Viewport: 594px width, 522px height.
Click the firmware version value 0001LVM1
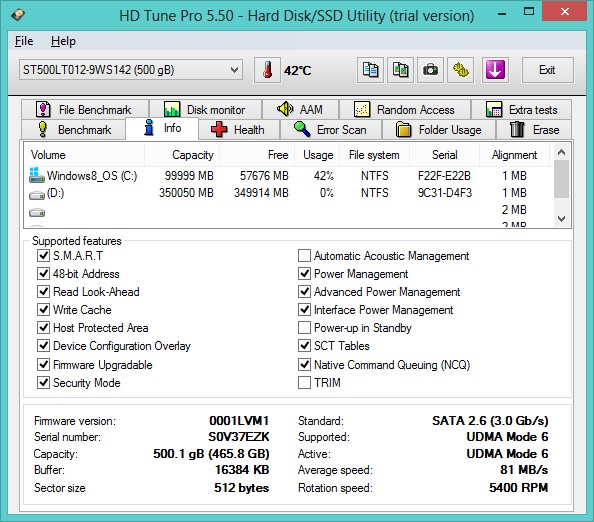(239, 420)
